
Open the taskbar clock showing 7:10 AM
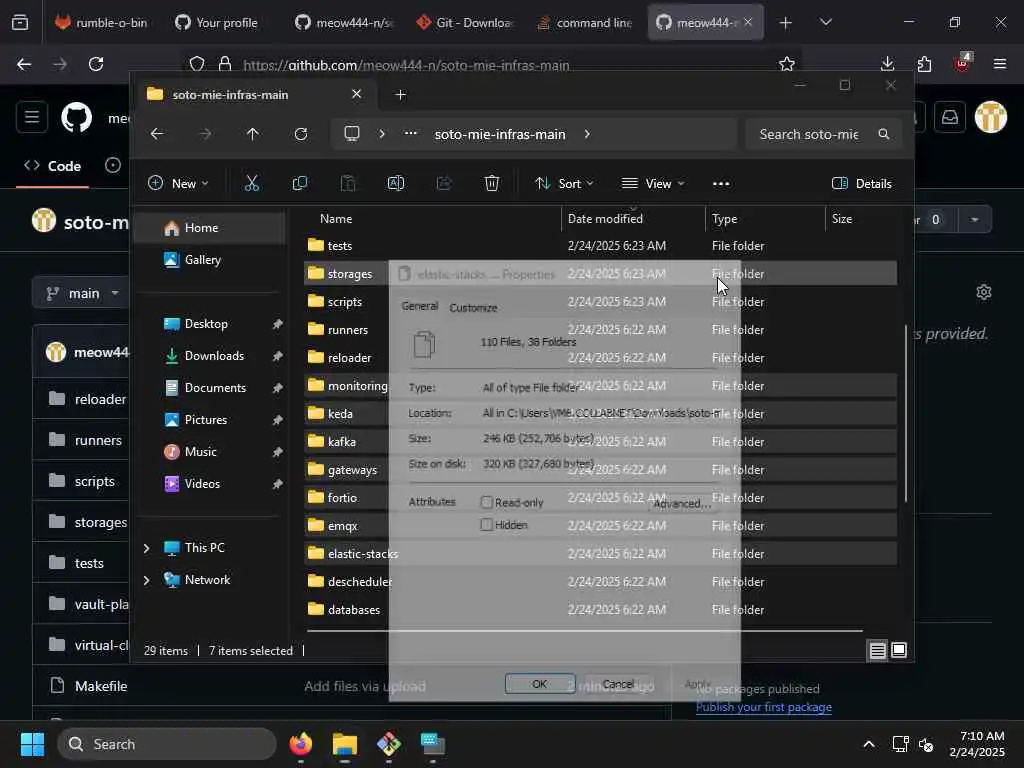coord(977,744)
